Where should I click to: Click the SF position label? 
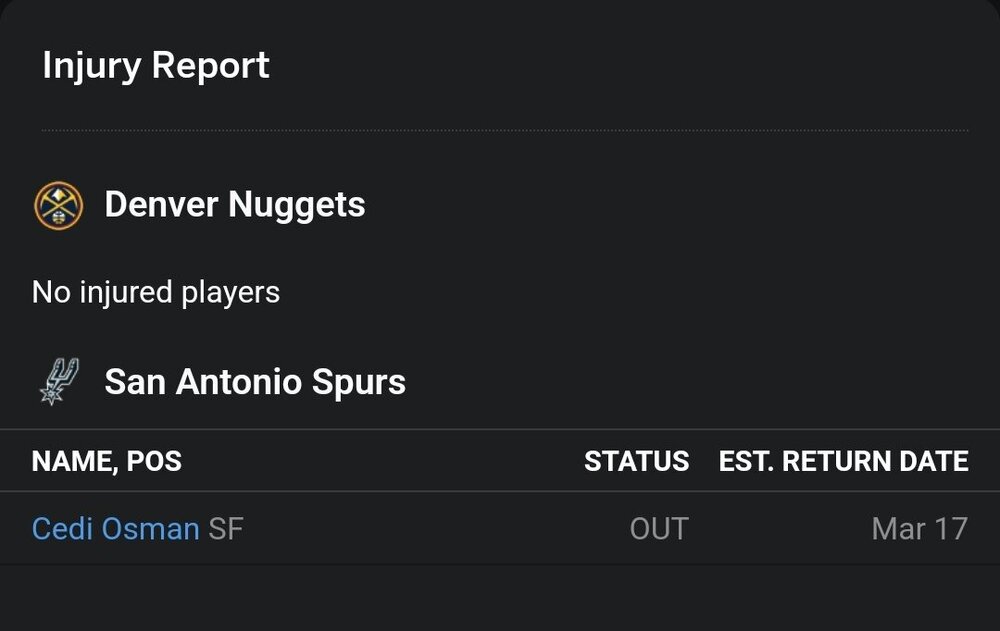click(x=226, y=529)
